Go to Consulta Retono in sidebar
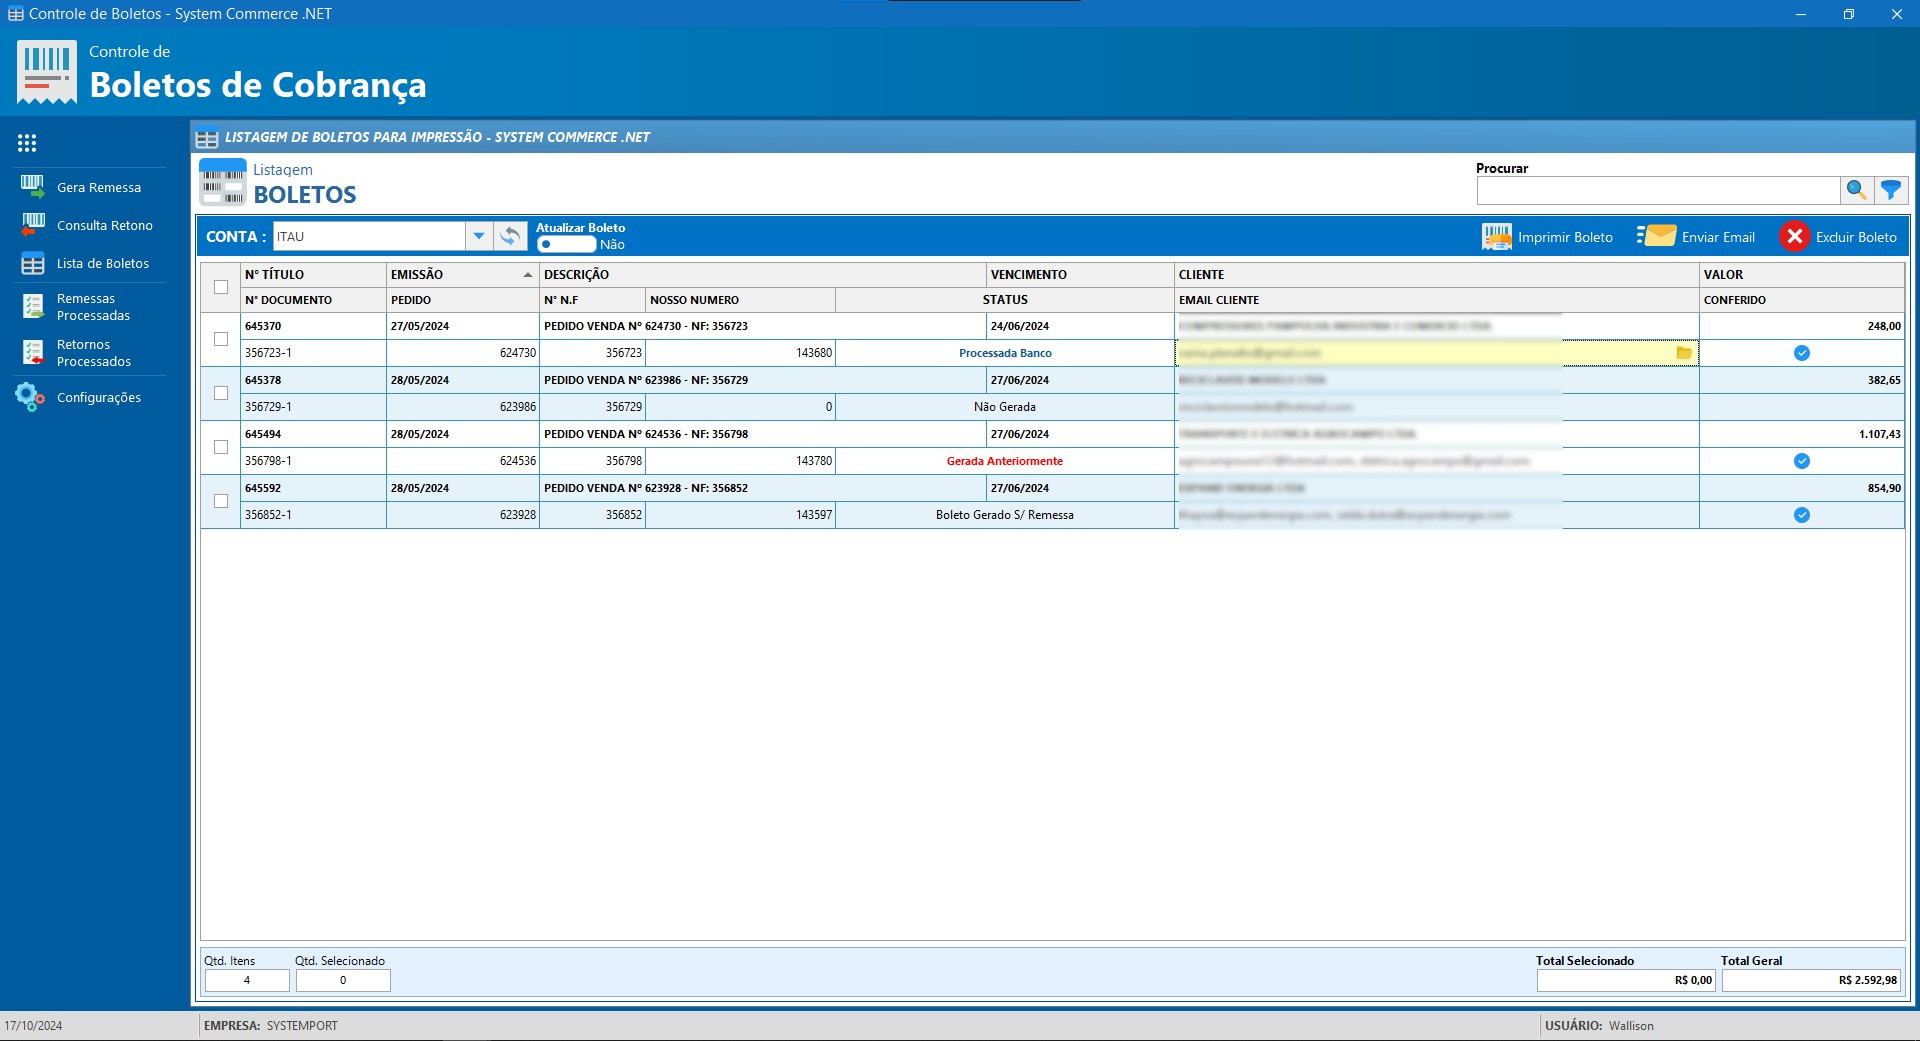This screenshot has height=1041, width=1920. coord(104,225)
